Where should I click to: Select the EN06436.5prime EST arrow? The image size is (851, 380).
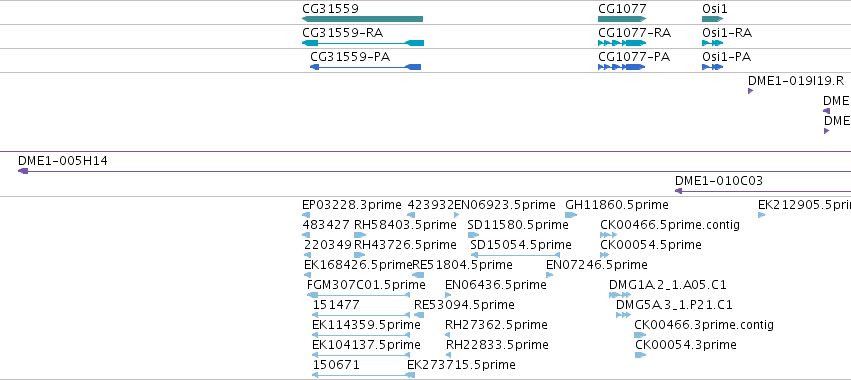[x=448, y=295]
